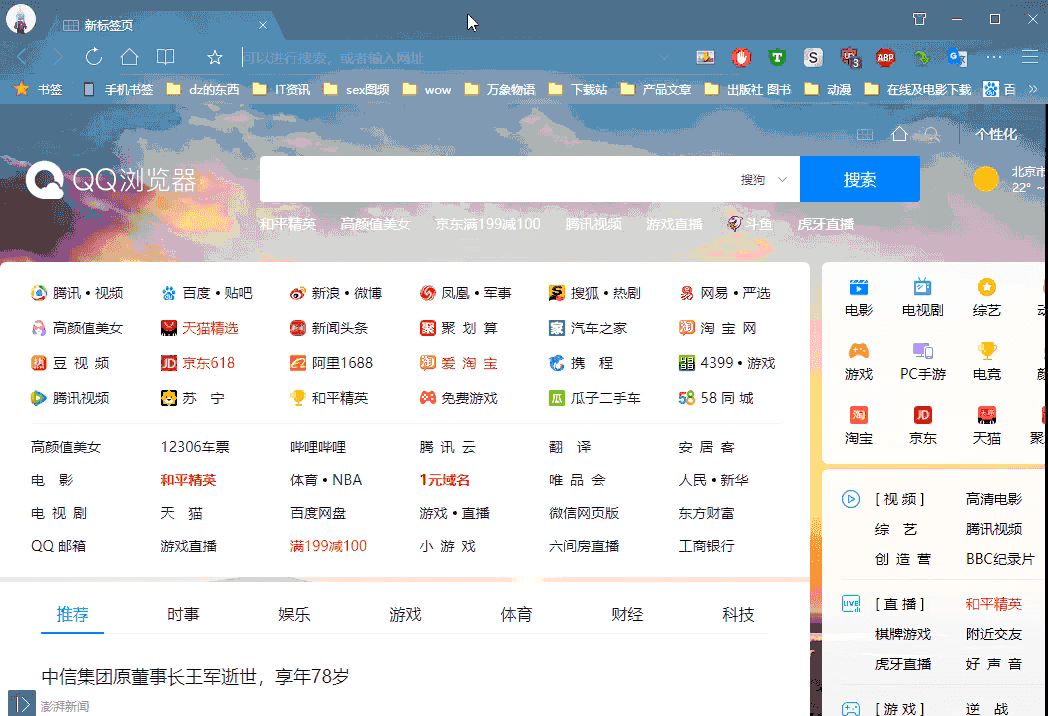
Task: Open the 书签 bookmarks menu
Action: coord(39,89)
